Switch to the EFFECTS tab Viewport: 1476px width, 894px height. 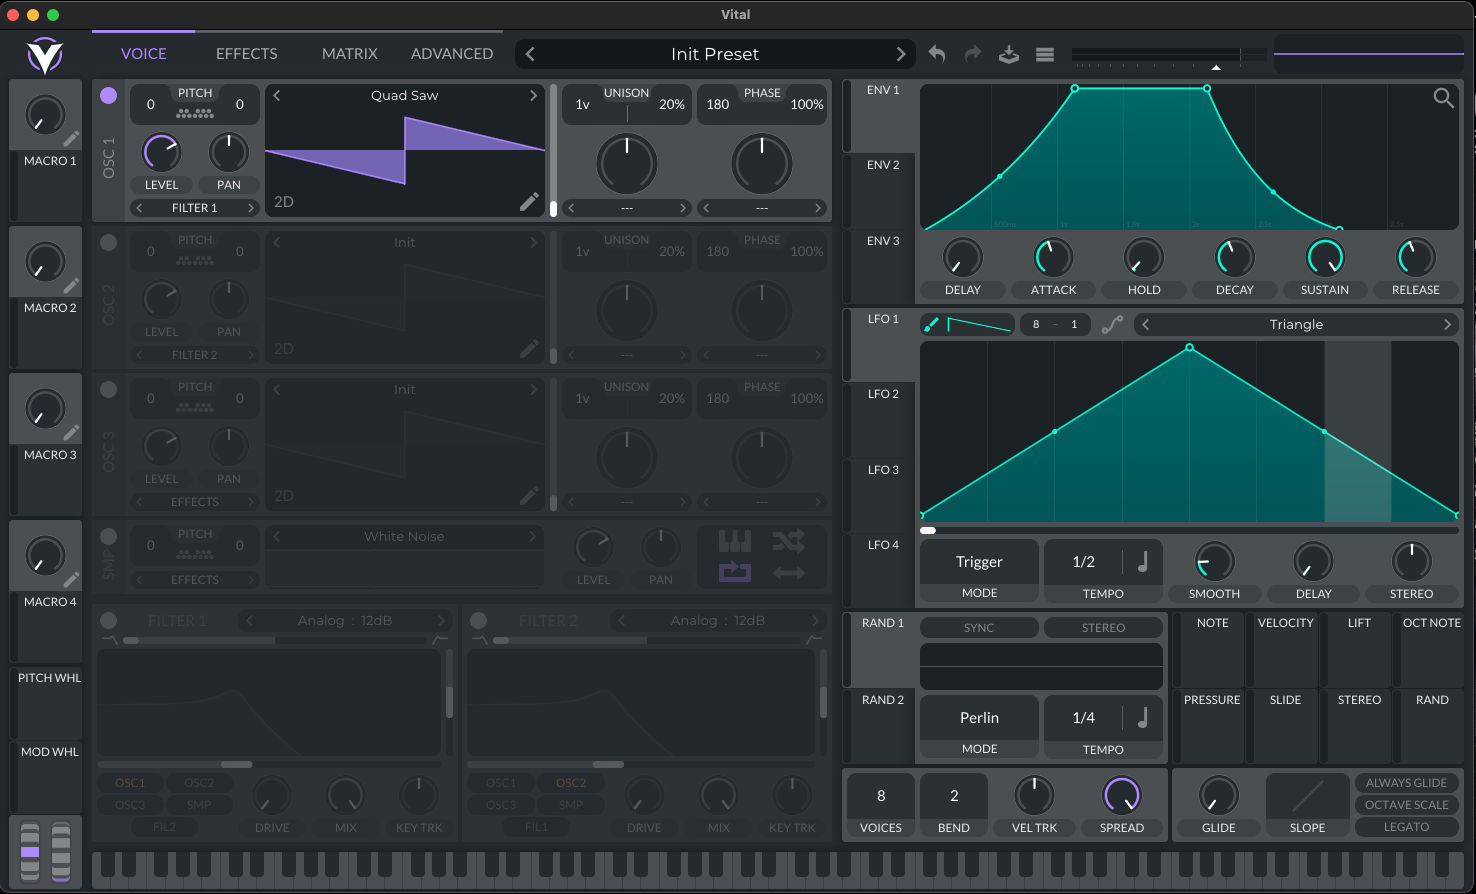pyautogui.click(x=247, y=54)
